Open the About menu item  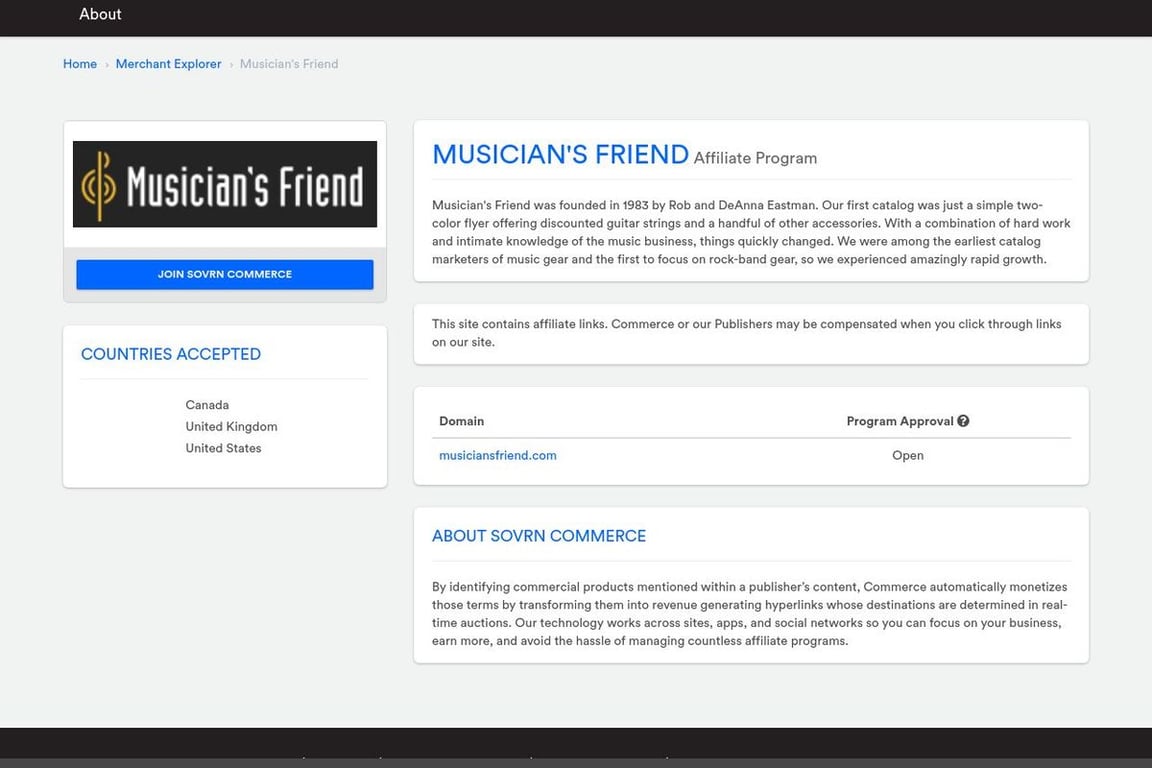tap(100, 14)
